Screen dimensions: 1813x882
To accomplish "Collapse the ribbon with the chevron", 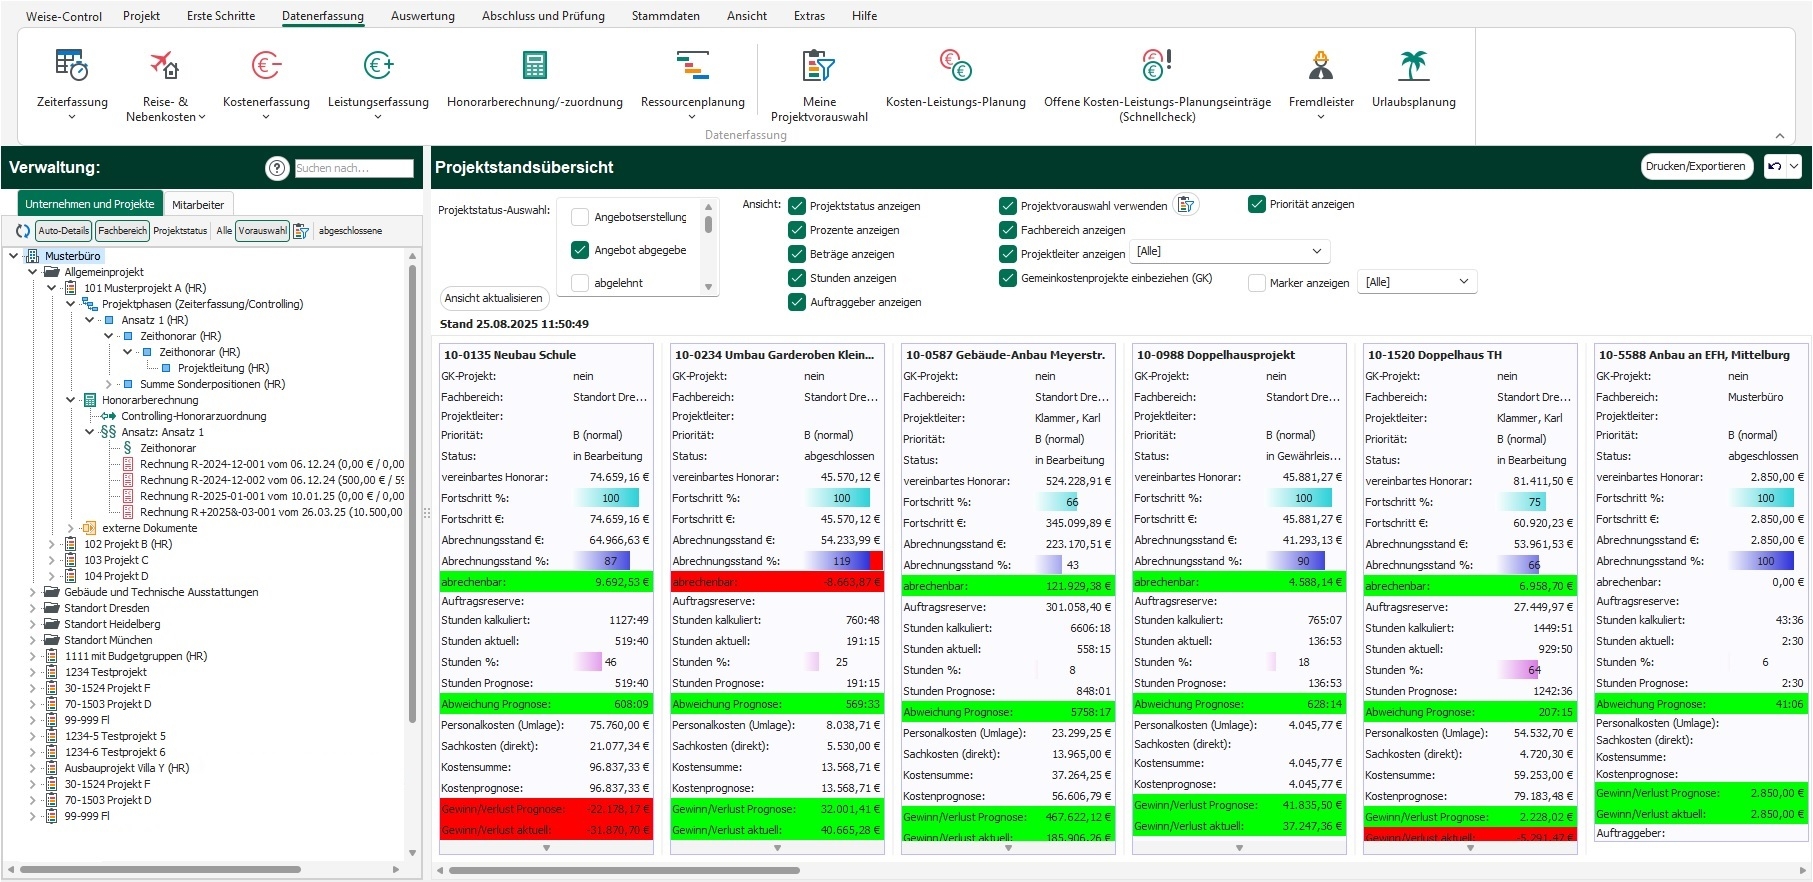I will [x=1779, y=136].
